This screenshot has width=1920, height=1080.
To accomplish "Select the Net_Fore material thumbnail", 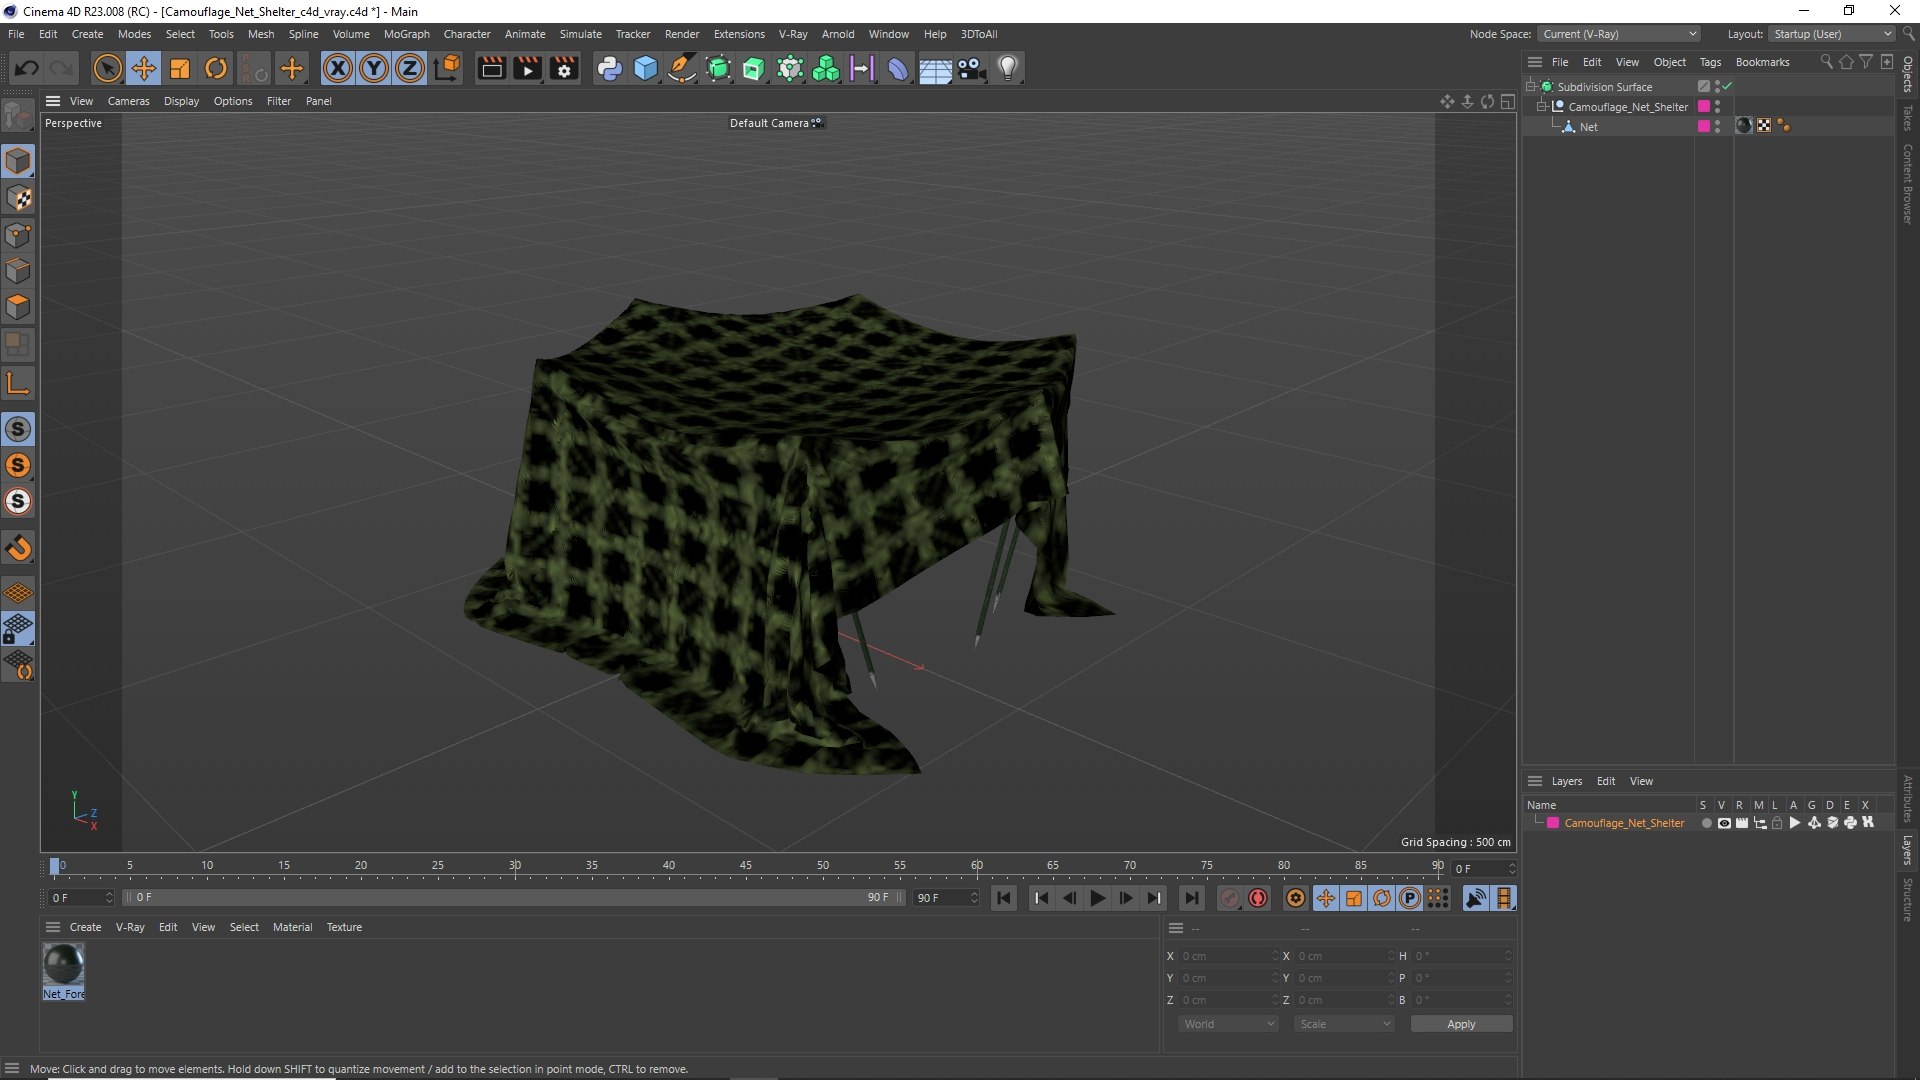I will (x=64, y=965).
